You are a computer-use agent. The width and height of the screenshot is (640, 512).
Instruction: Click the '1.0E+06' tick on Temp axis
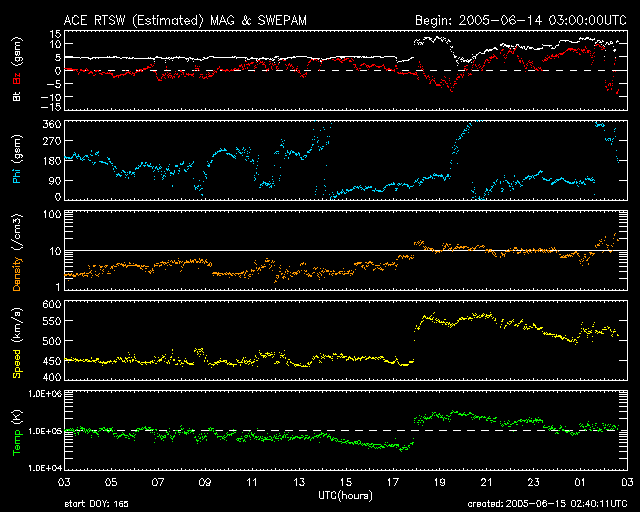[45, 394]
